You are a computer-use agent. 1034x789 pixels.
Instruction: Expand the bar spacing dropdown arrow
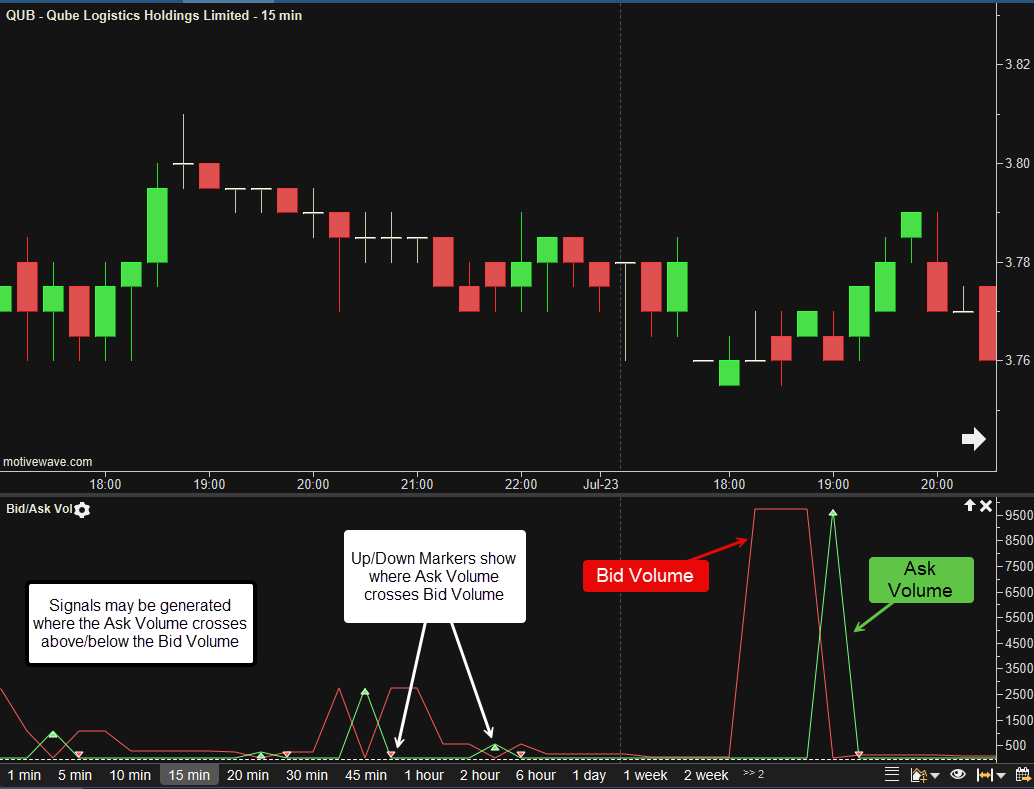[x=1001, y=775]
